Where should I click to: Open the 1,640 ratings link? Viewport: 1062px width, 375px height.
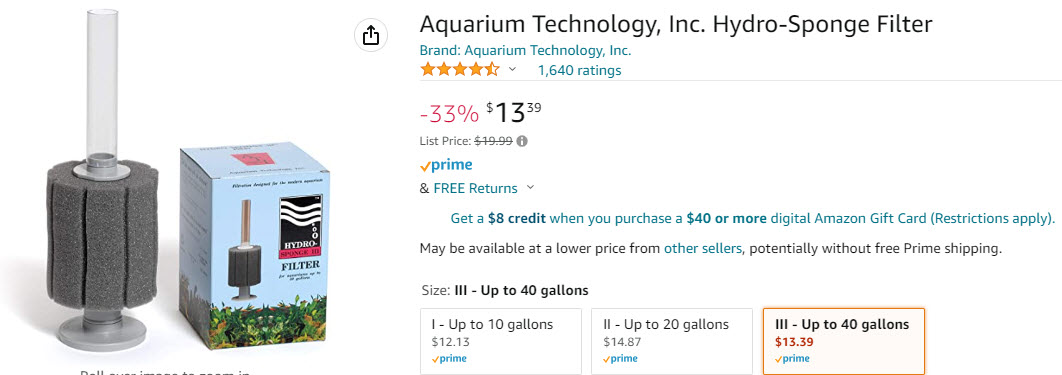(x=579, y=70)
